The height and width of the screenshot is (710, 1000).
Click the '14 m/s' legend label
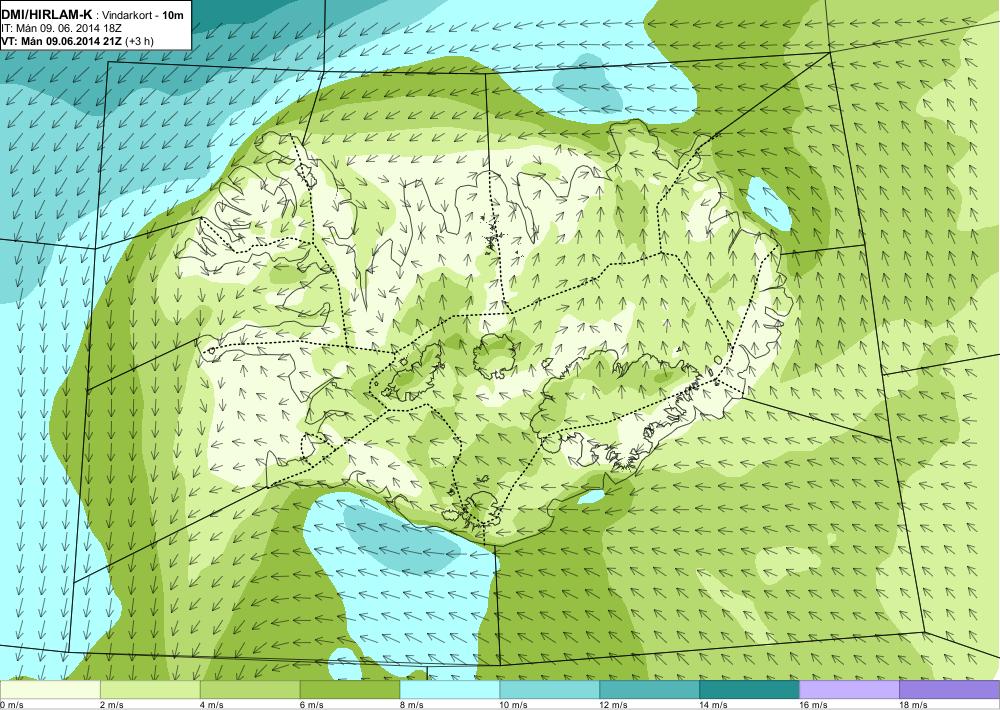(714, 705)
